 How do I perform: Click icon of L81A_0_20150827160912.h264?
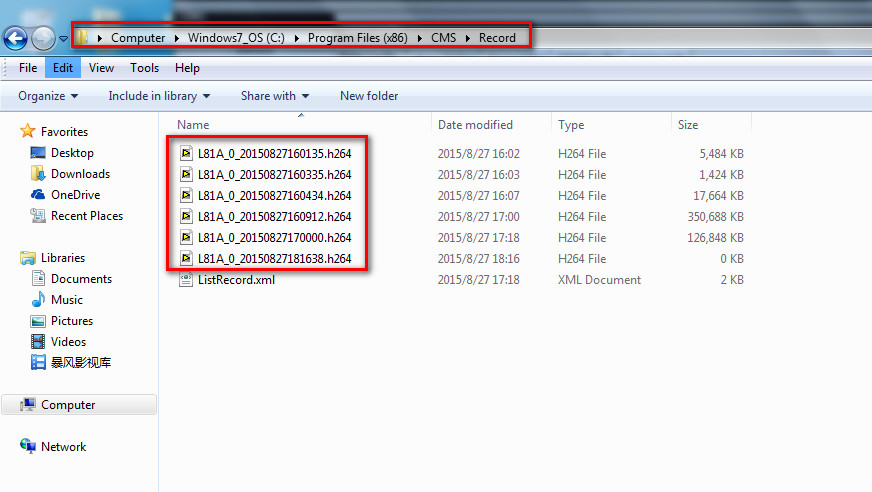[x=186, y=216]
